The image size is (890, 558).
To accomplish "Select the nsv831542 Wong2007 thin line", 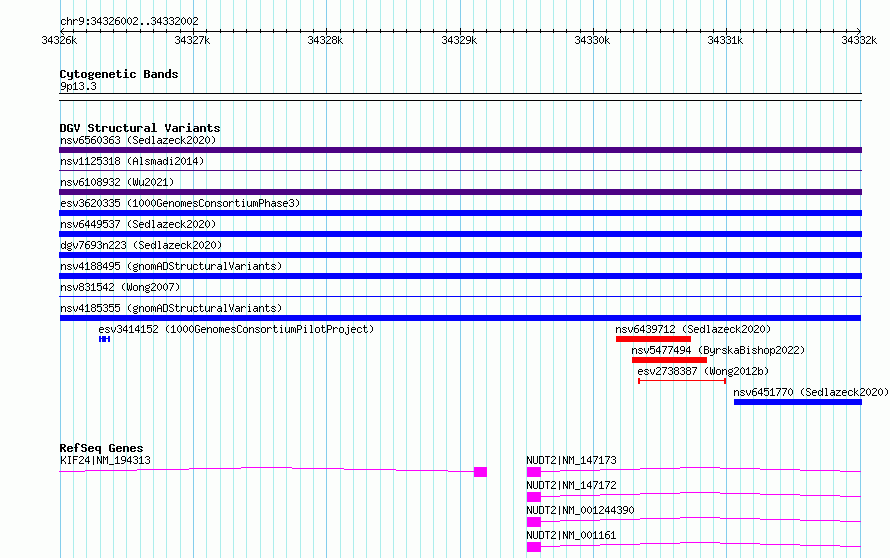I will click(x=460, y=296).
